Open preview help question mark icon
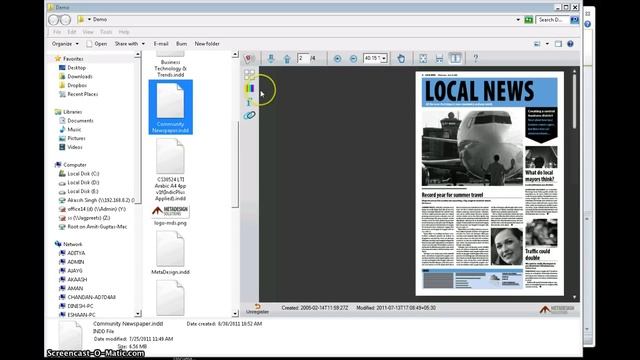640x360 pixels. pyautogui.click(x=476, y=58)
